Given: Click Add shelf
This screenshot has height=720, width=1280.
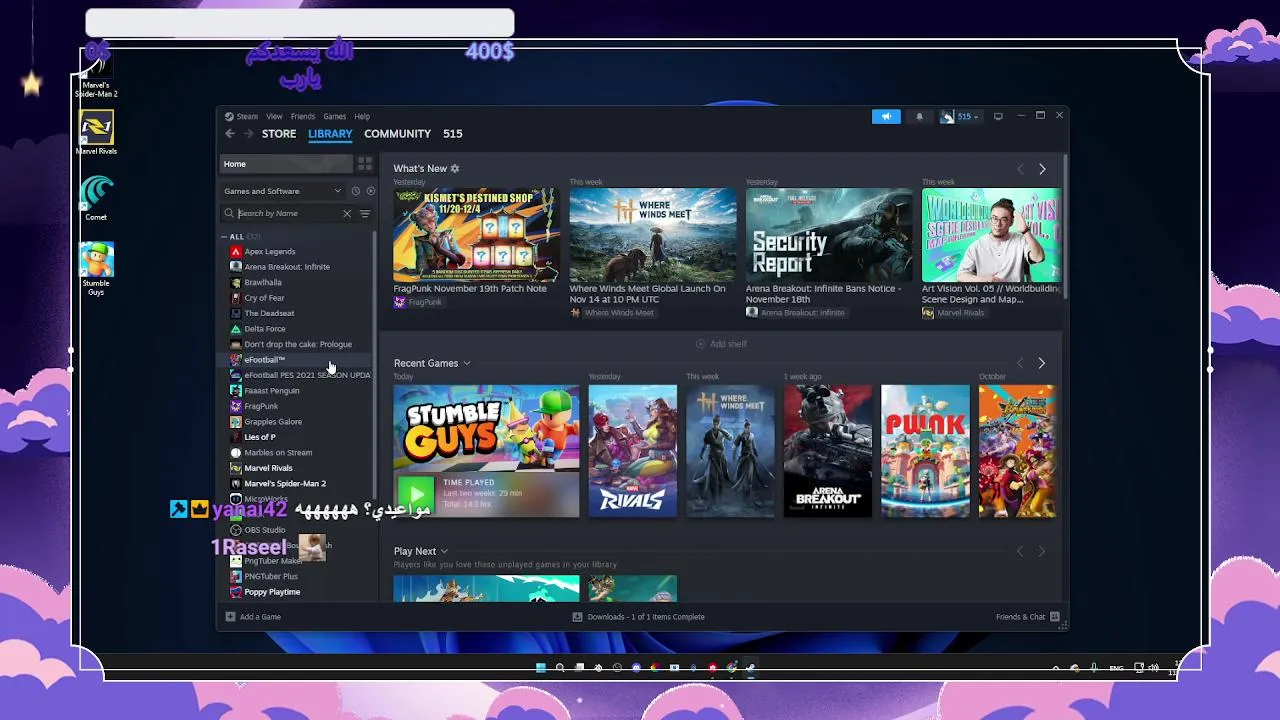Looking at the screenshot, I should coord(721,344).
